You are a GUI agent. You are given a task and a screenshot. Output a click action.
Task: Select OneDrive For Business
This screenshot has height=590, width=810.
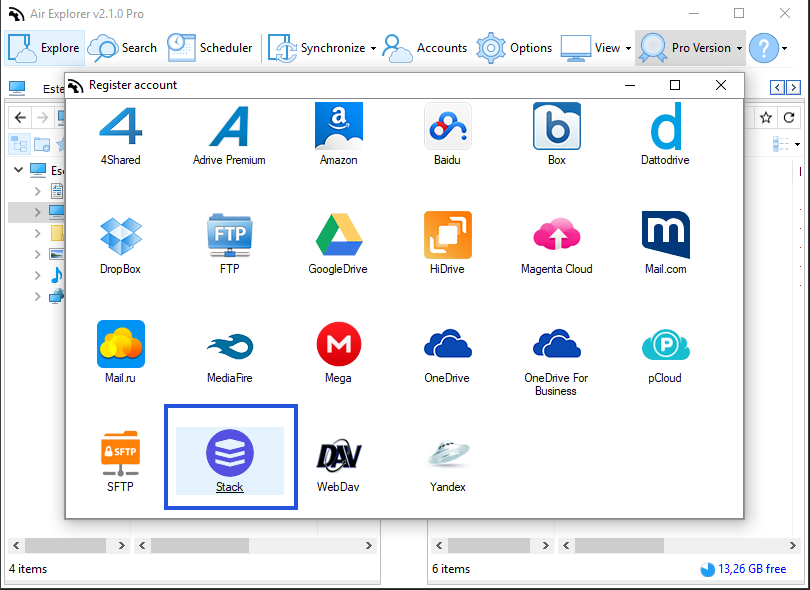pyautogui.click(x=556, y=345)
